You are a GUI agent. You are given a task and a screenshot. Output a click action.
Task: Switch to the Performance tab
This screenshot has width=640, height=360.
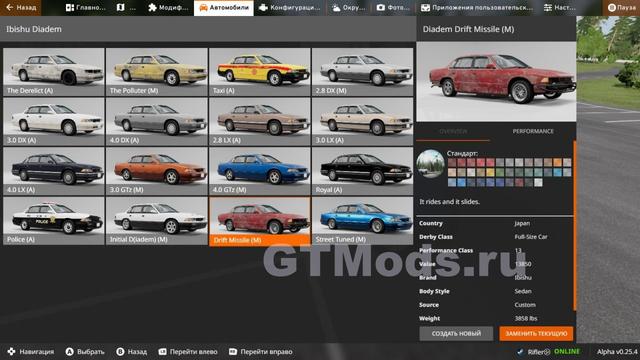coord(533,131)
